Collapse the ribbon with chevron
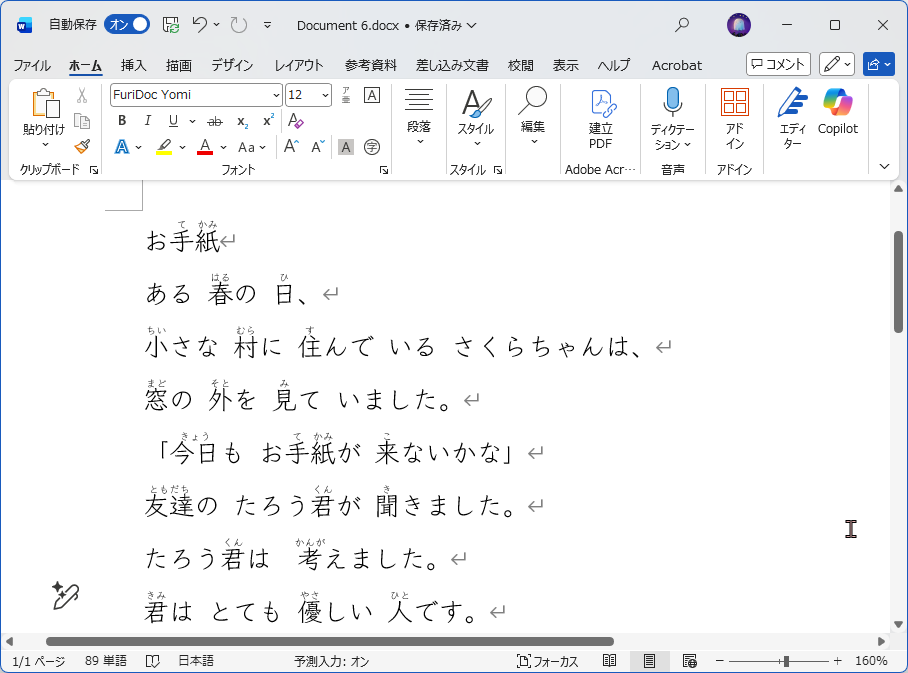908x673 pixels. pos(884,167)
